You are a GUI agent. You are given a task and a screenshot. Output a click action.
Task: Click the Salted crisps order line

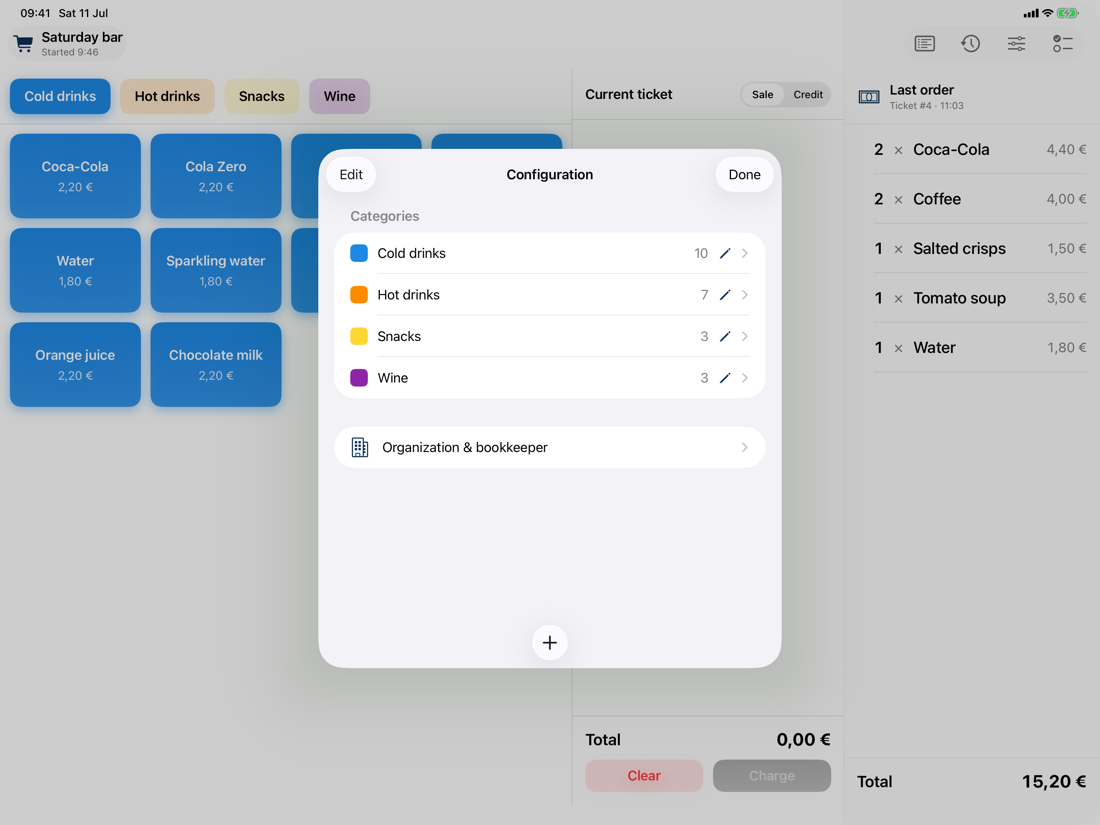980,249
